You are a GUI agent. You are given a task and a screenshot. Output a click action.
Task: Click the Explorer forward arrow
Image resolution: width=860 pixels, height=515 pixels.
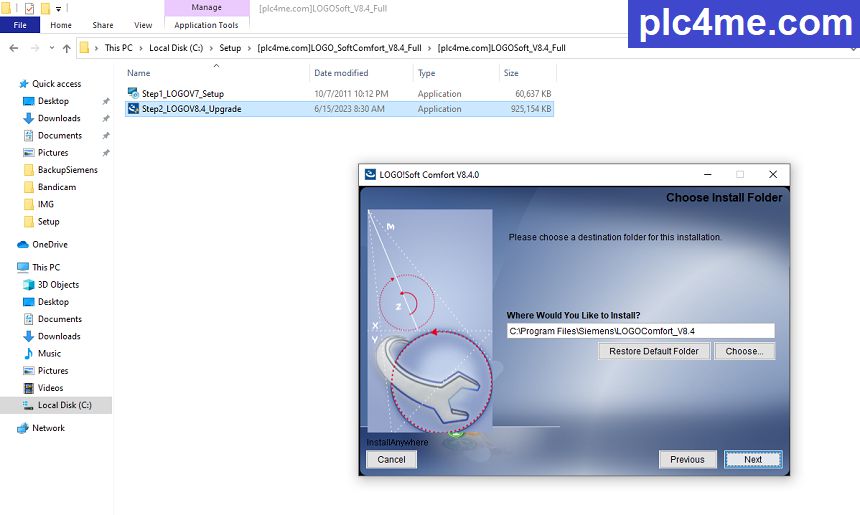[35, 48]
